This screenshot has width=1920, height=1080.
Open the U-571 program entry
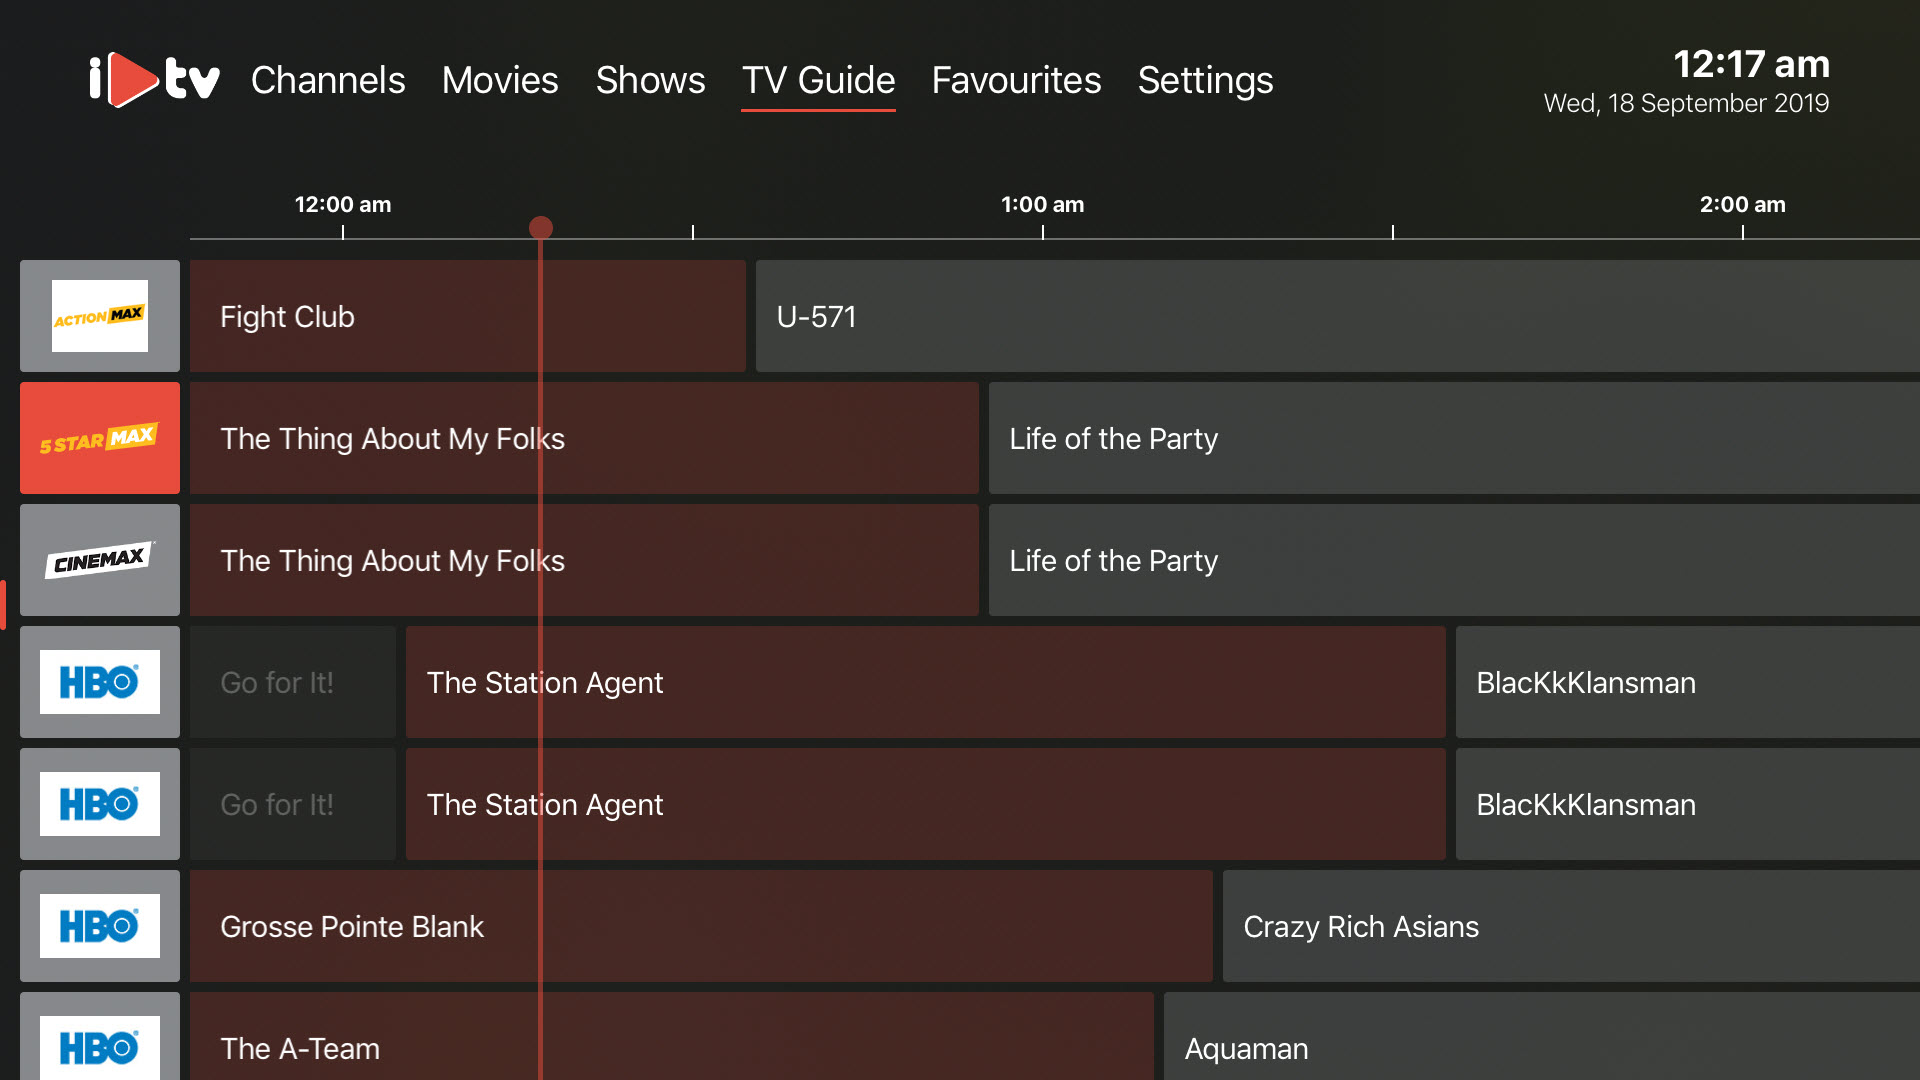1338,316
